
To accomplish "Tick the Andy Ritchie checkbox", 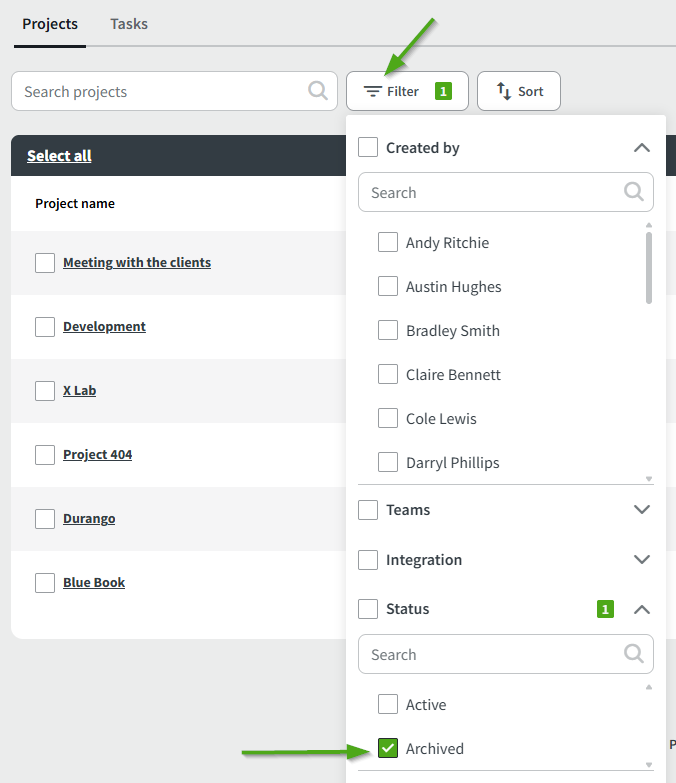I will click(388, 242).
